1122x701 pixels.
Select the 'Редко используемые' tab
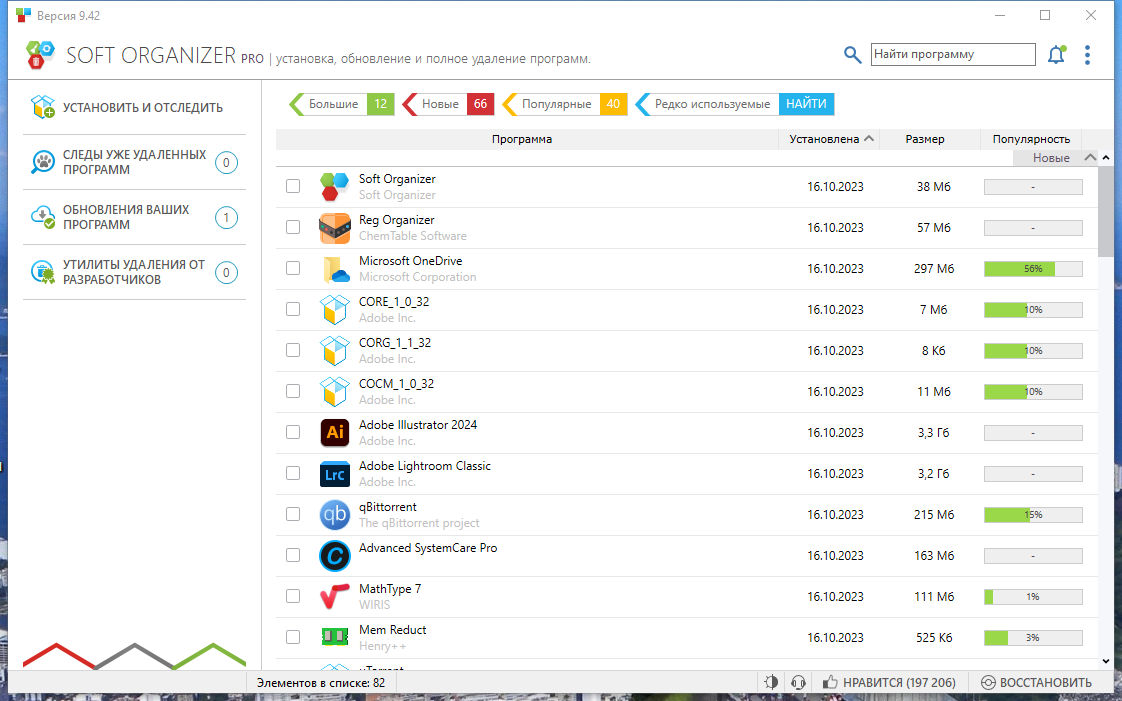point(712,104)
